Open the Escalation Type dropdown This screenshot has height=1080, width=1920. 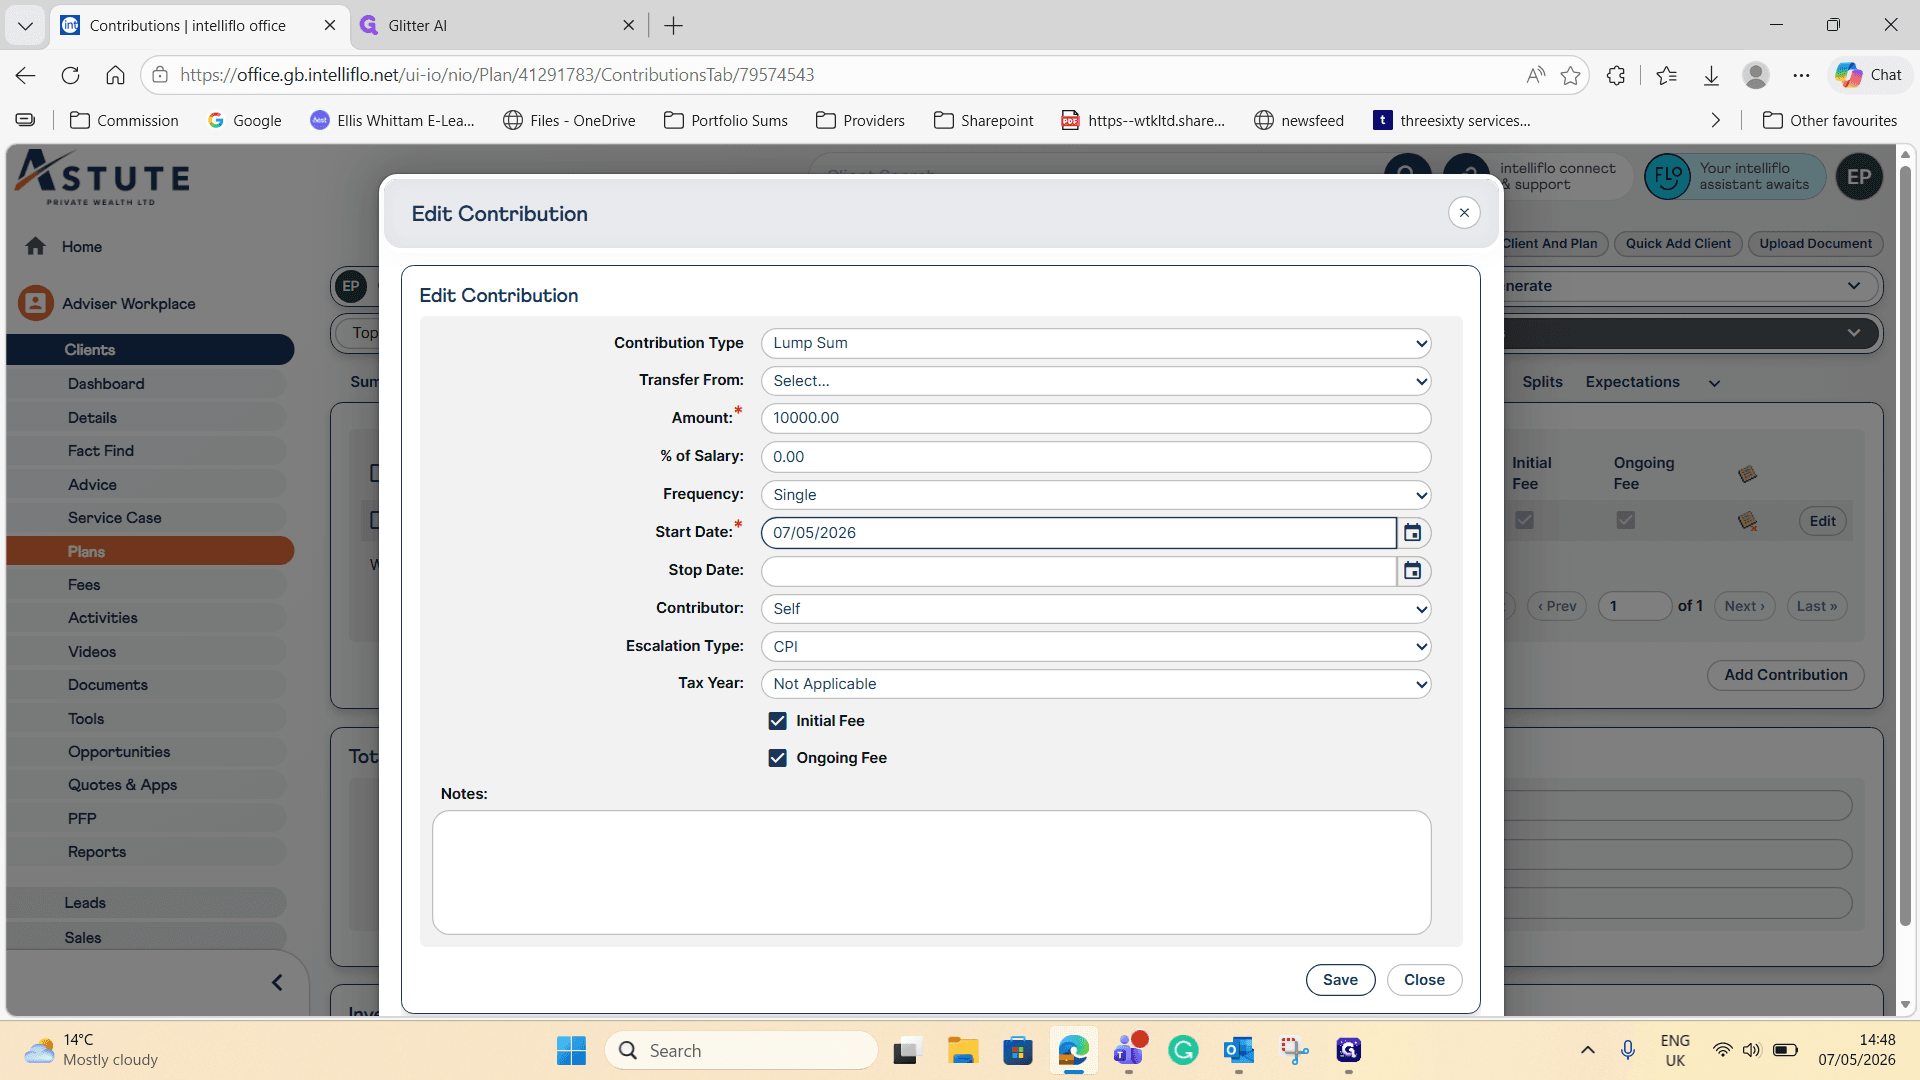click(1096, 647)
